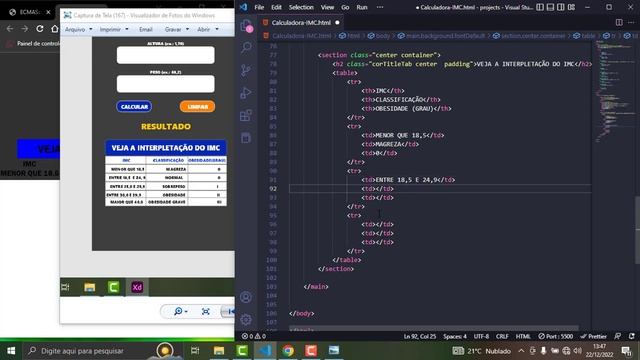The width and height of the screenshot is (640, 360).
Task: Close the ECMAS Chrome tab
Action: pyautogui.click(x=48, y=12)
